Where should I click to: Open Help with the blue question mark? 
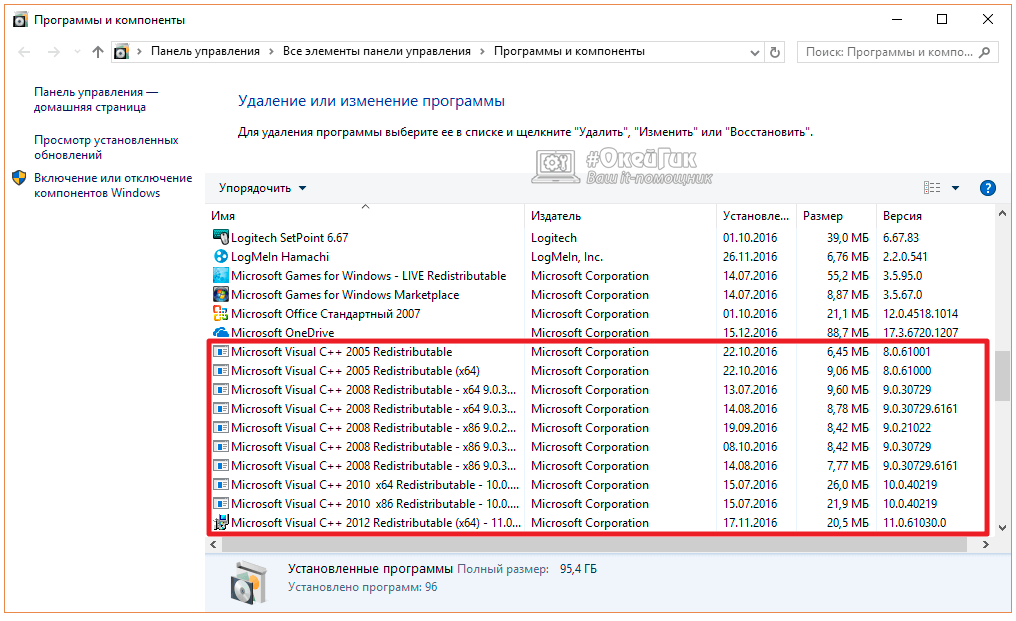coord(987,188)
